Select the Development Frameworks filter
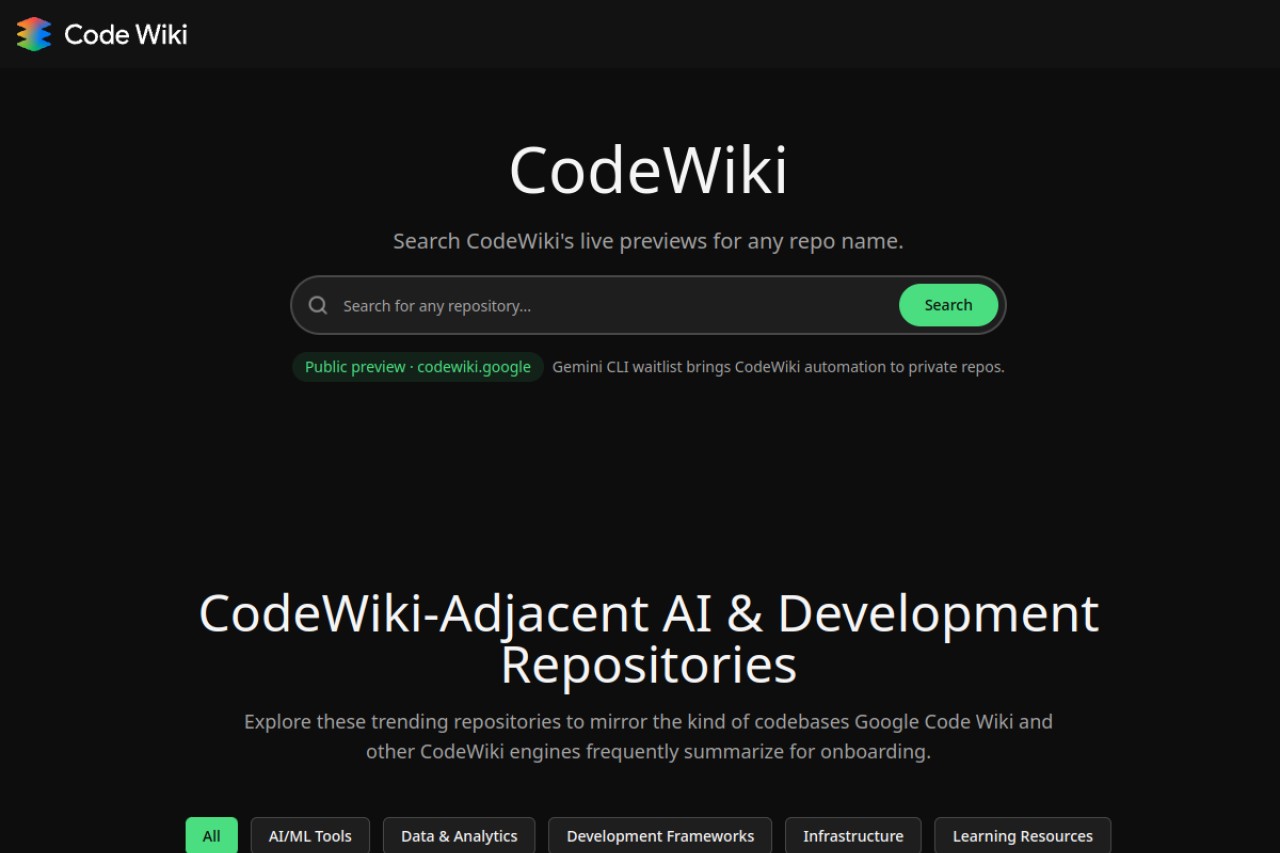This screenshot has height=853, width=1280. point(660,836)
